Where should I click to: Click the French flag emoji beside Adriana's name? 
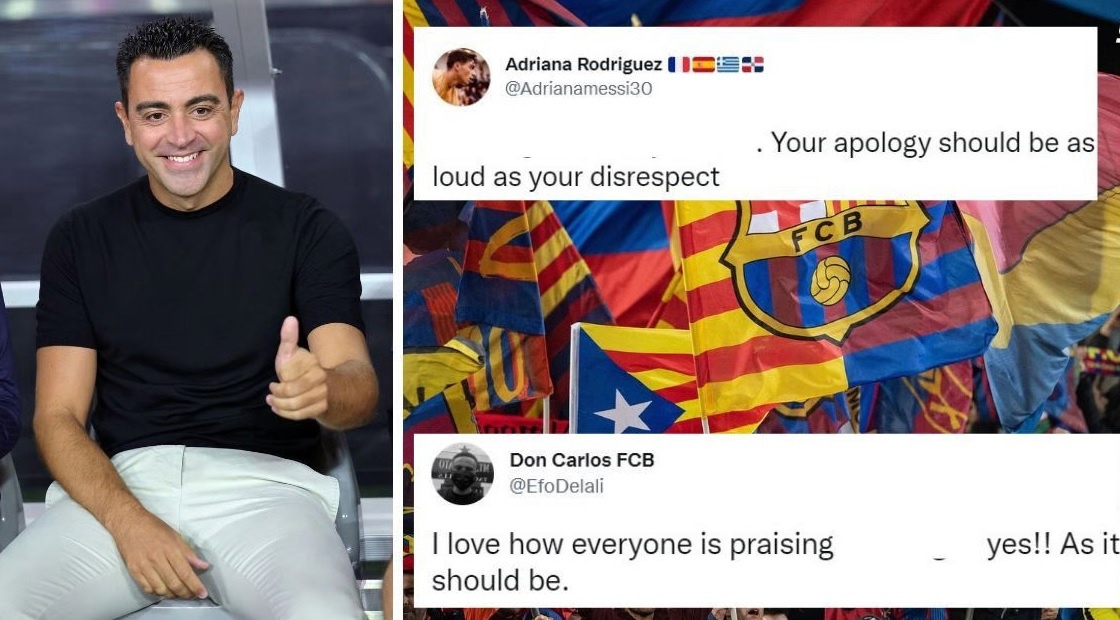coord(679,65)
